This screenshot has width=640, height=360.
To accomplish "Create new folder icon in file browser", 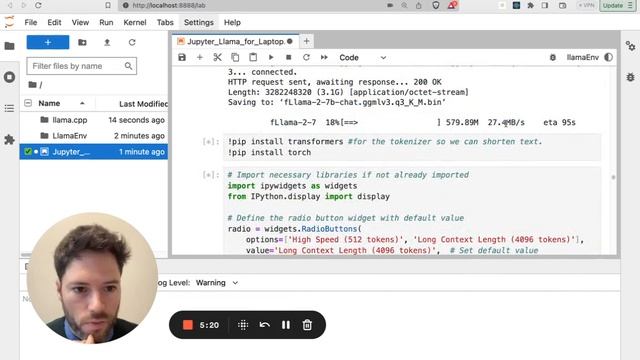I will tap(82, 42).
